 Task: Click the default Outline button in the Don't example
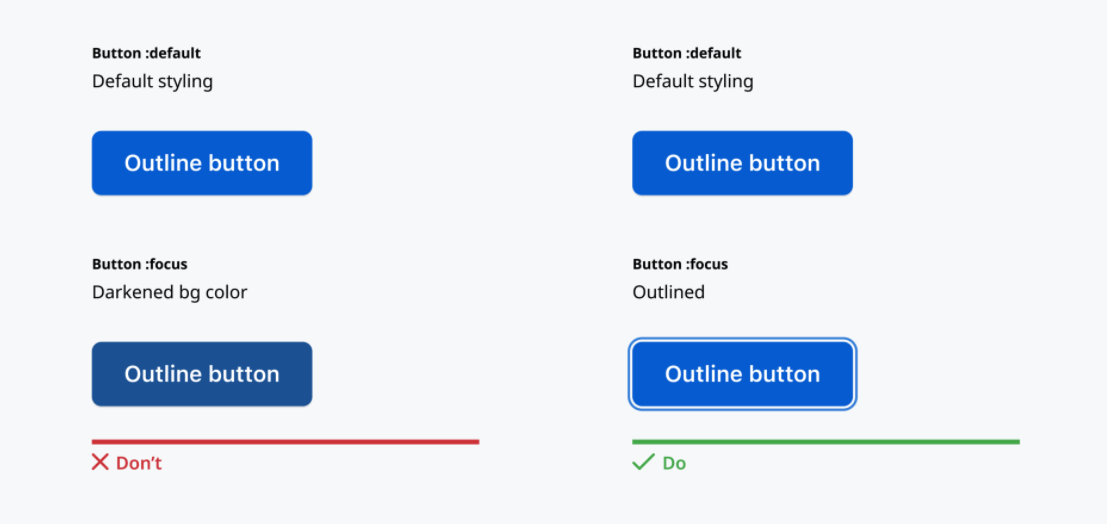pos(202,163)
